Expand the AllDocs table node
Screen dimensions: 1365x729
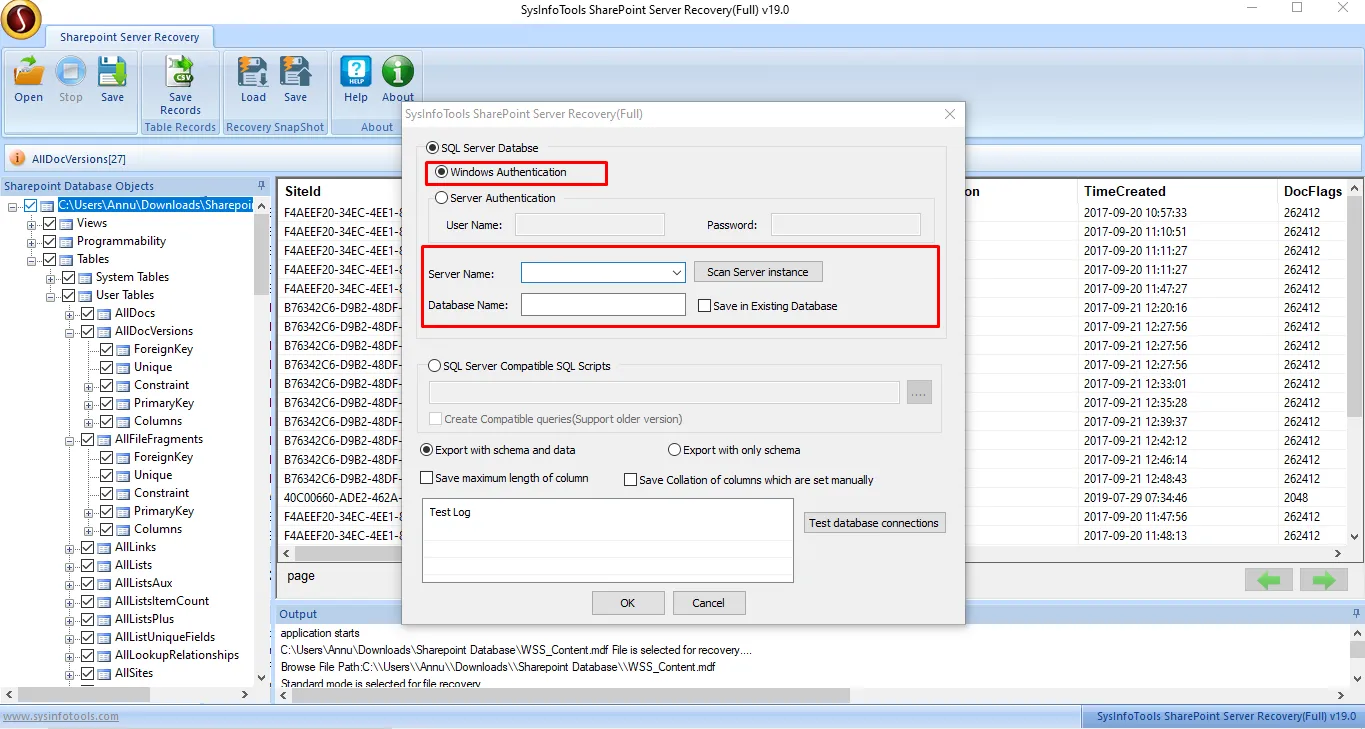click(70, 313)
